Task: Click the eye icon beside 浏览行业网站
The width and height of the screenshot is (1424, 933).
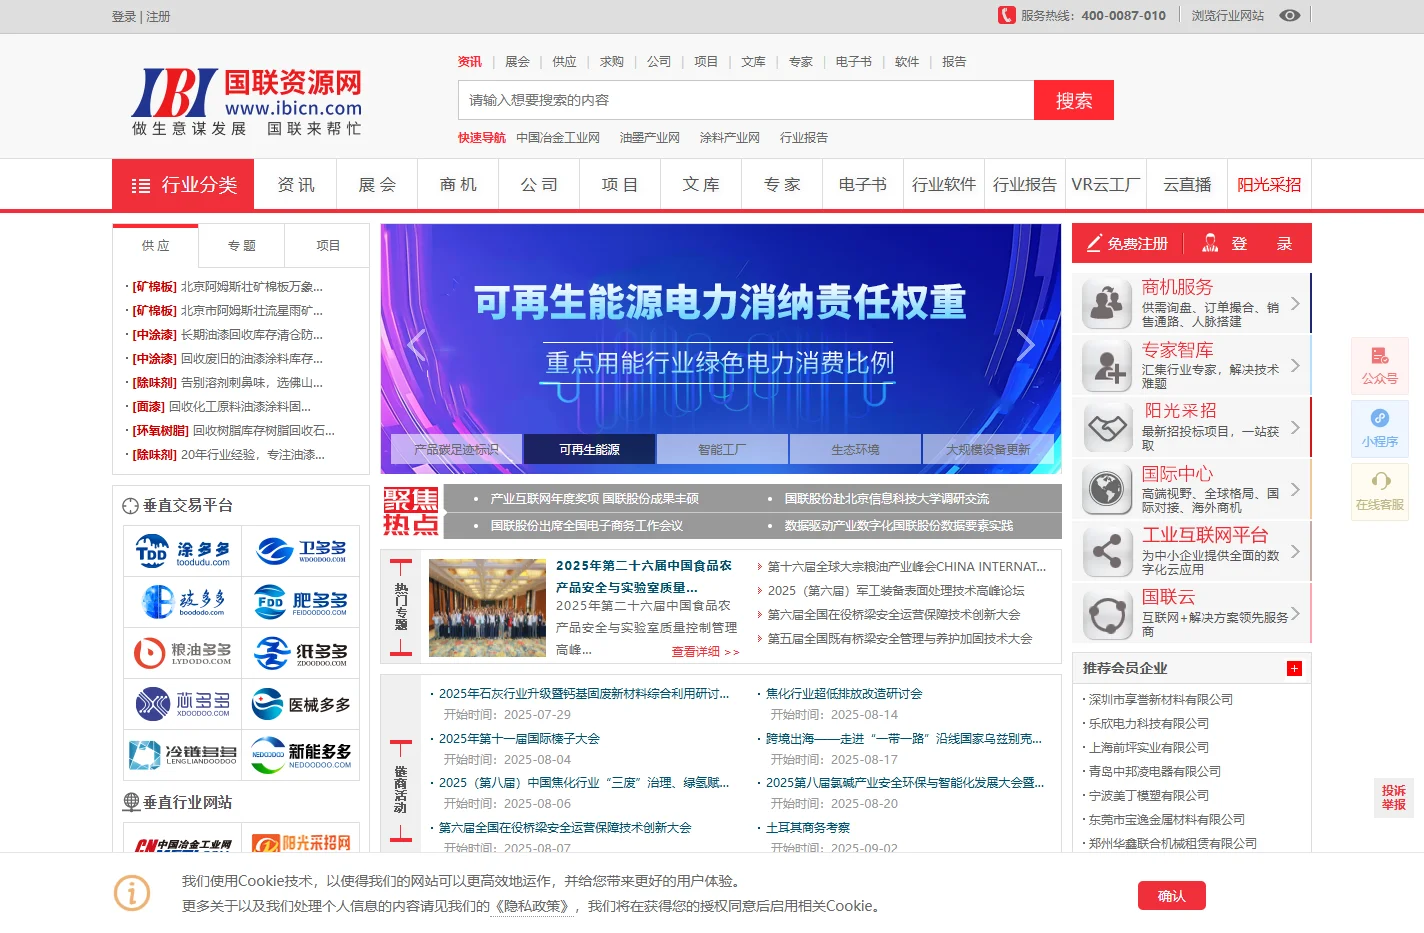Action: pos(1290,16)
